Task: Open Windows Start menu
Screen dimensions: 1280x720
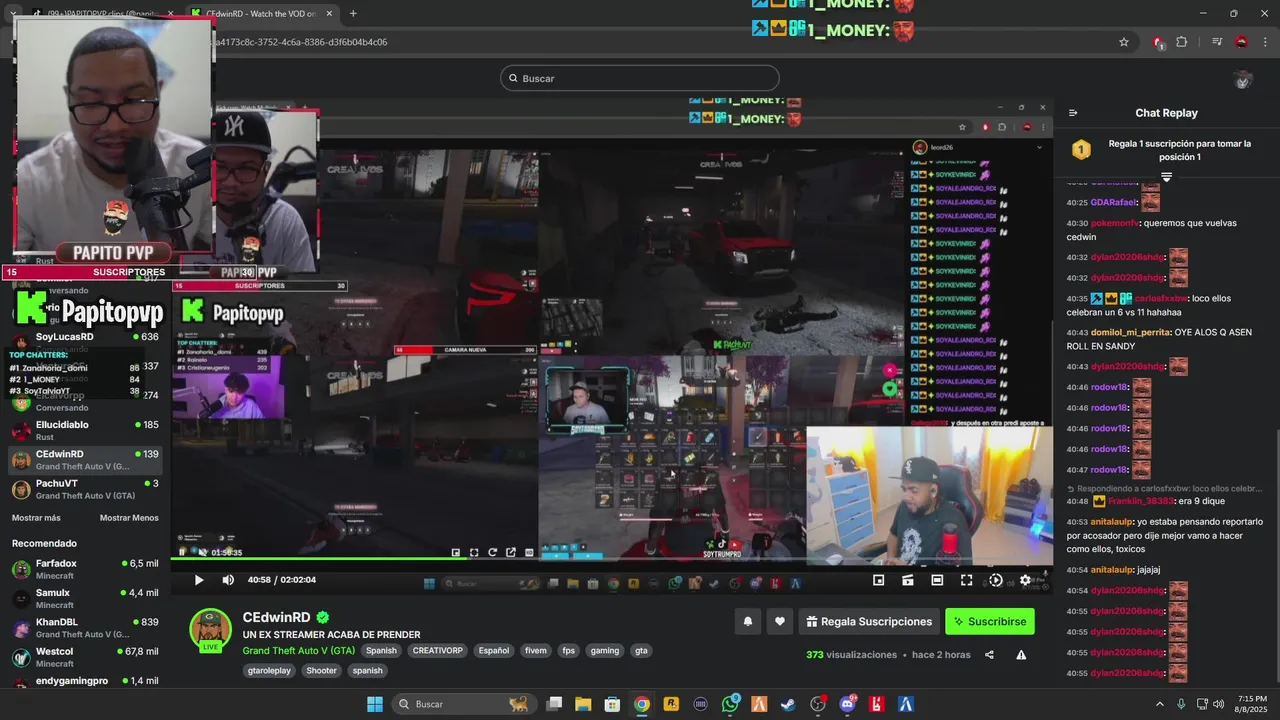Action: (x=375, y=704)
